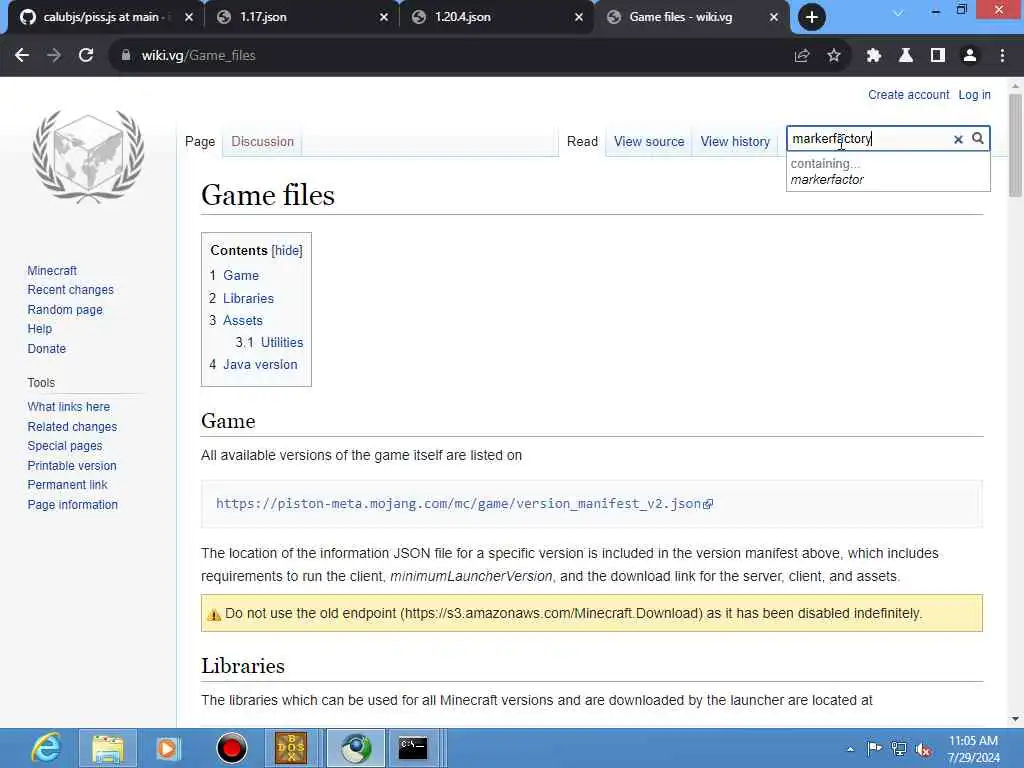Open Internet Explorer from taskbar
This screenshot has height=768, width=1024.
click(x=46, y=748)
